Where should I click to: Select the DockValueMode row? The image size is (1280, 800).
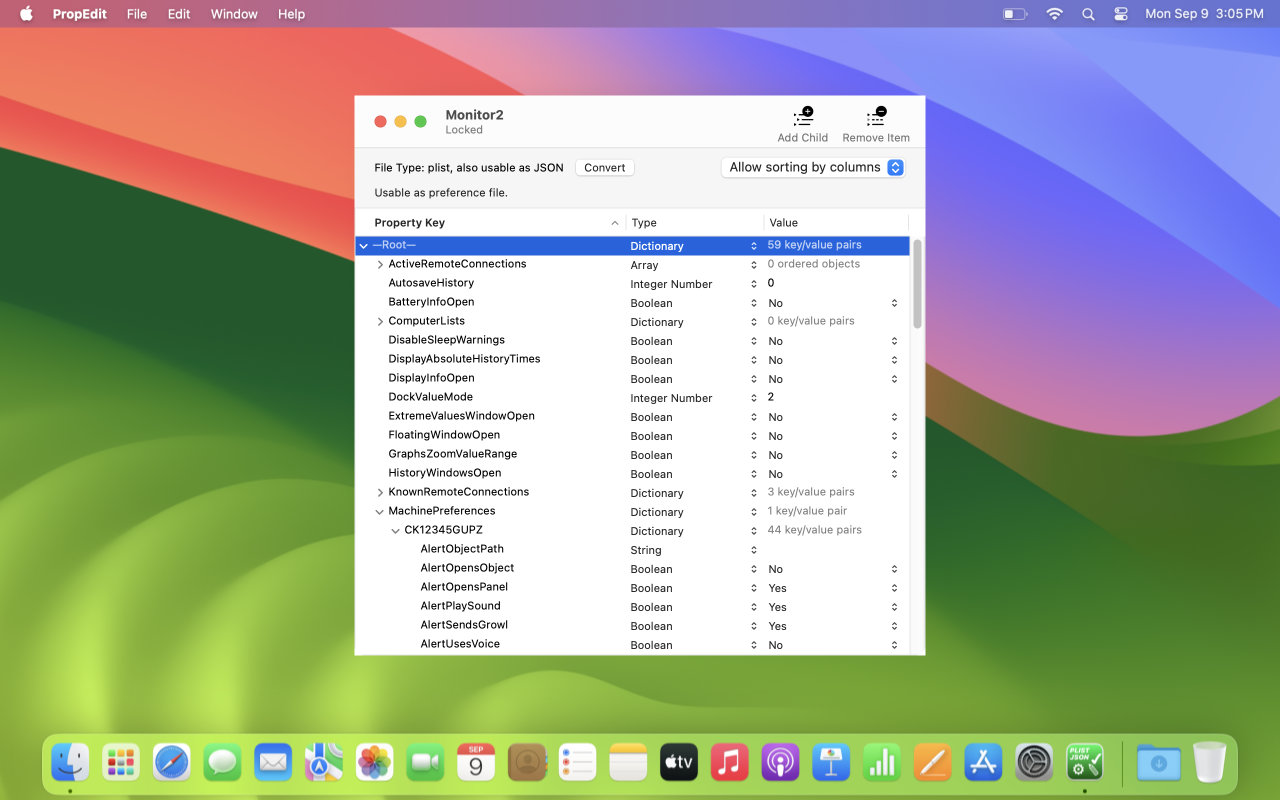point(632,398)
